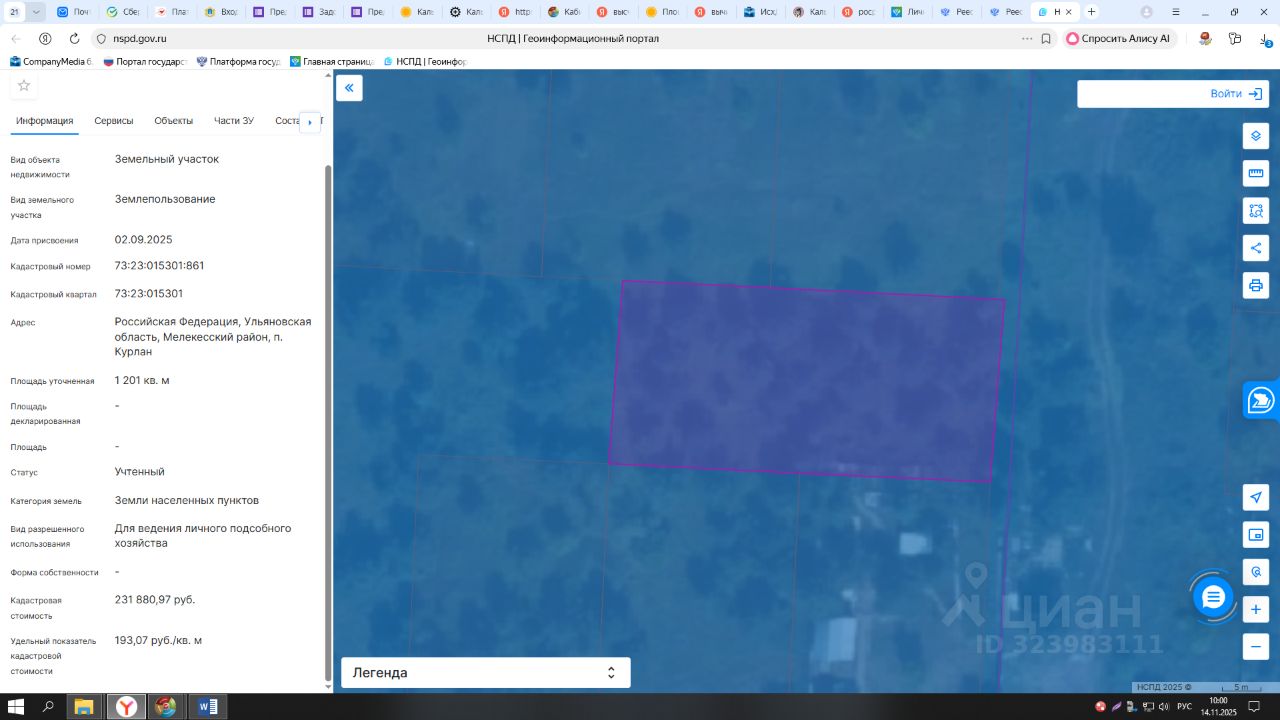Open the Главная страница bookmark
Viewport: 1280px width, 720px height.
tap(332, 61)
